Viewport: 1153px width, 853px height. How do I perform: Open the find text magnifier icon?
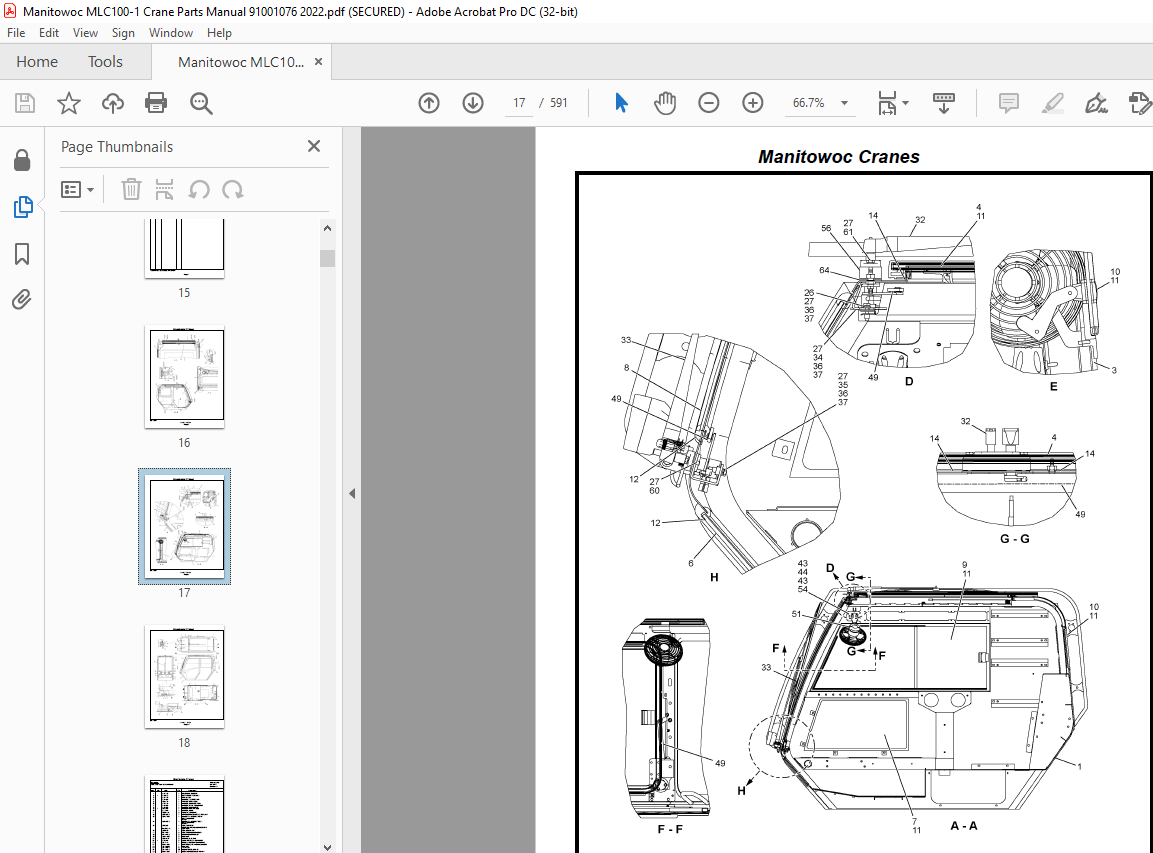click(201, 103)
